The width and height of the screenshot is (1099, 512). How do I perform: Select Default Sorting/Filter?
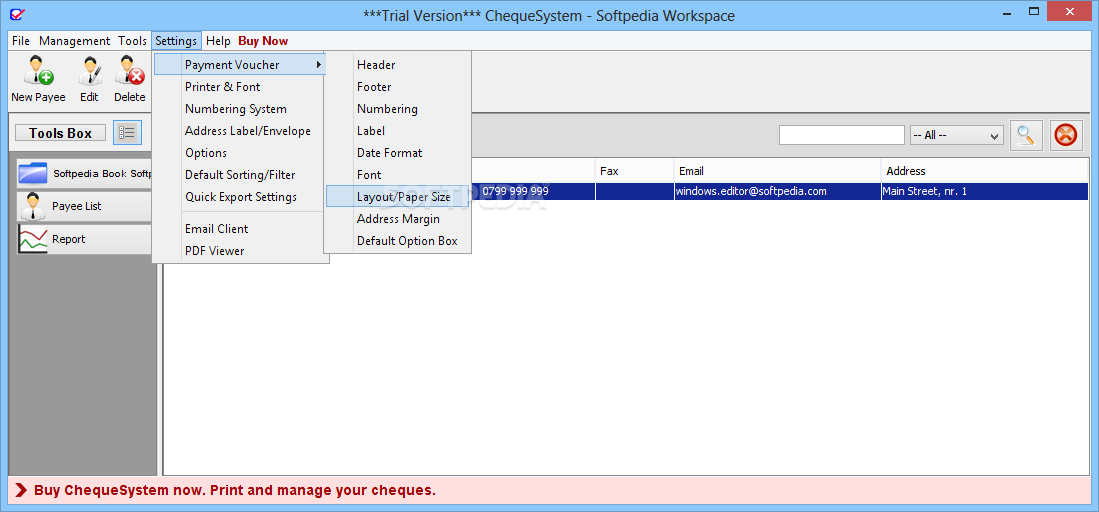[x=240, y=175]
